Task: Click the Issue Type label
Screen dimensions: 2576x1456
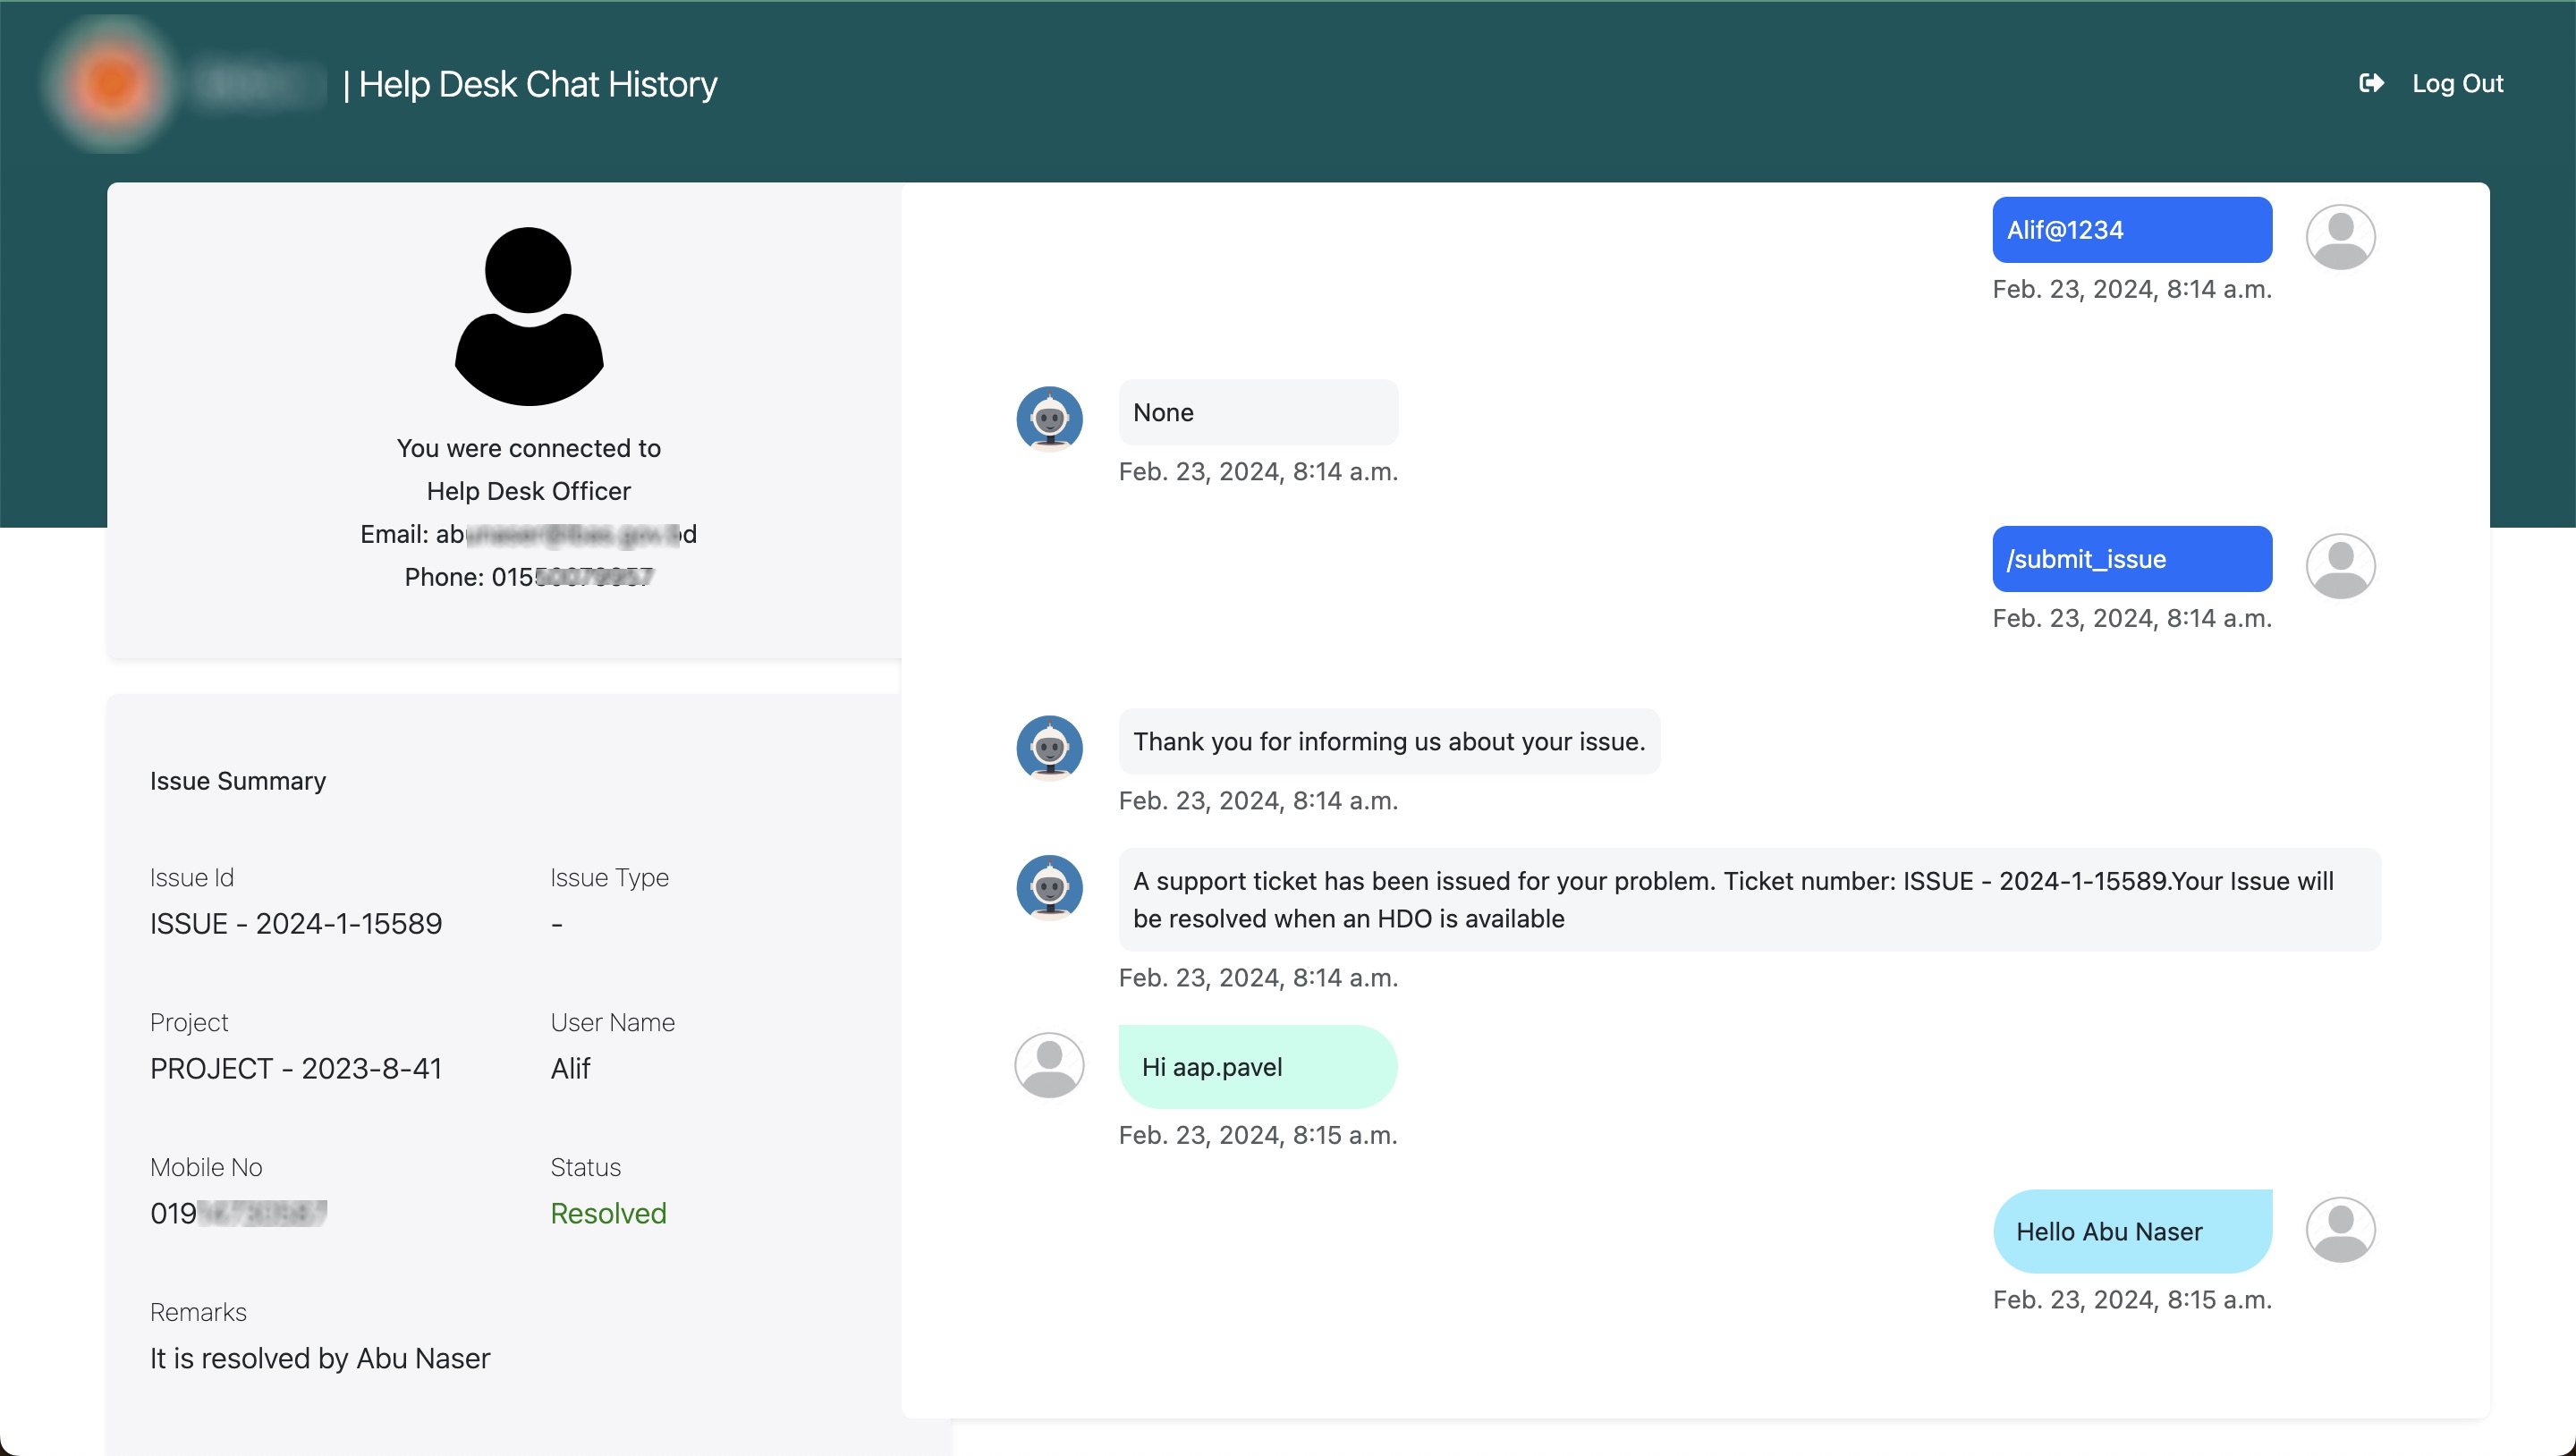Action: pyautogui.click(x=609, y=877)
